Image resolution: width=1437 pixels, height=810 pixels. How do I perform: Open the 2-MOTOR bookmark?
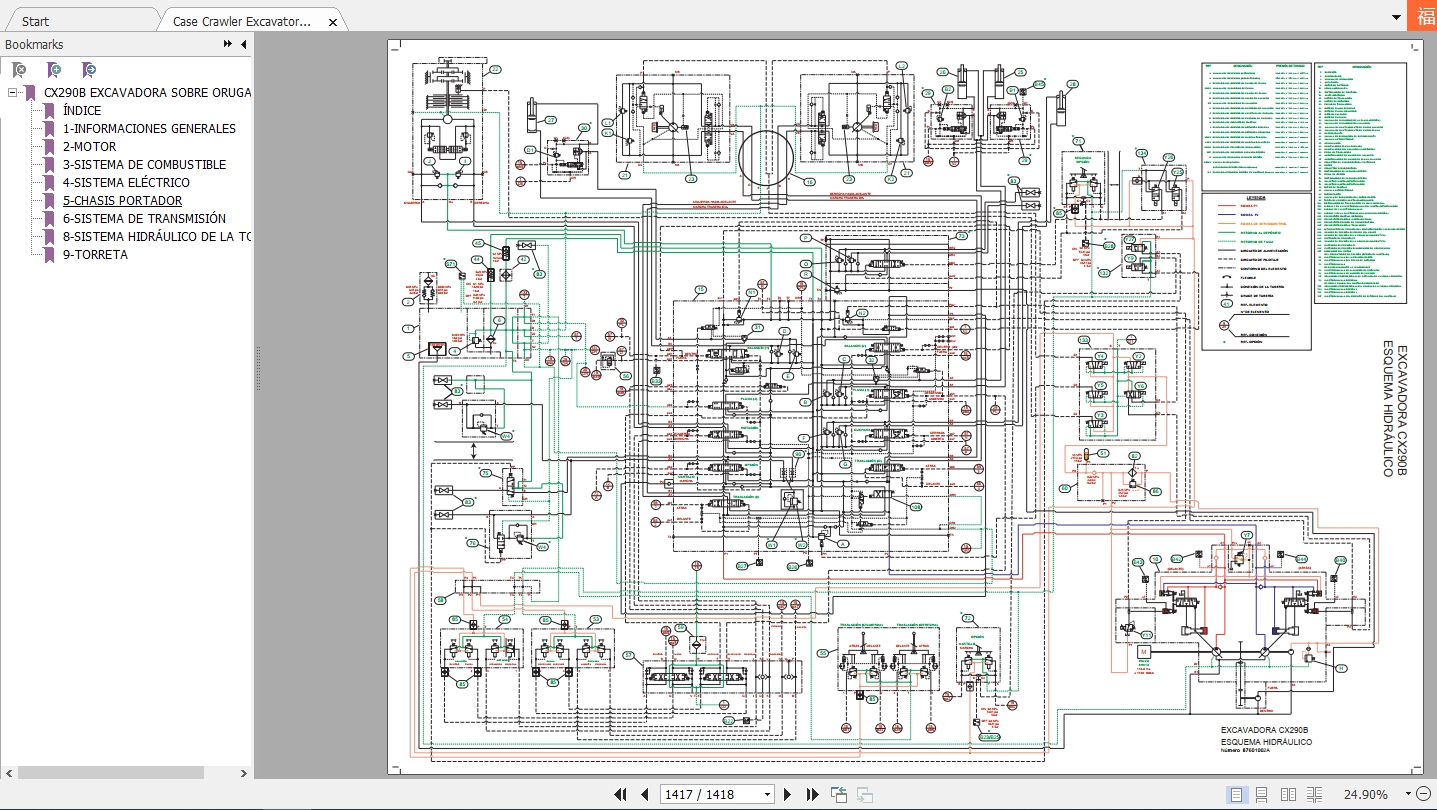90,147
